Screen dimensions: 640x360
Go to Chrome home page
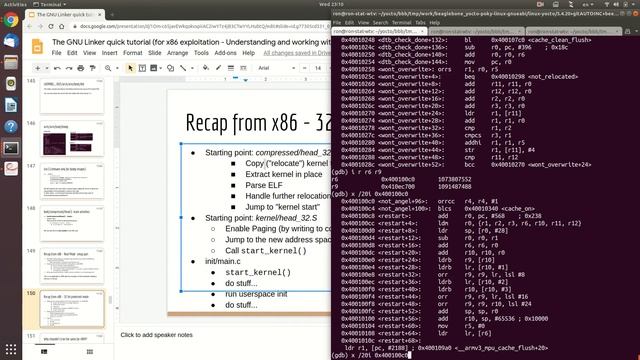click(62, 26)
